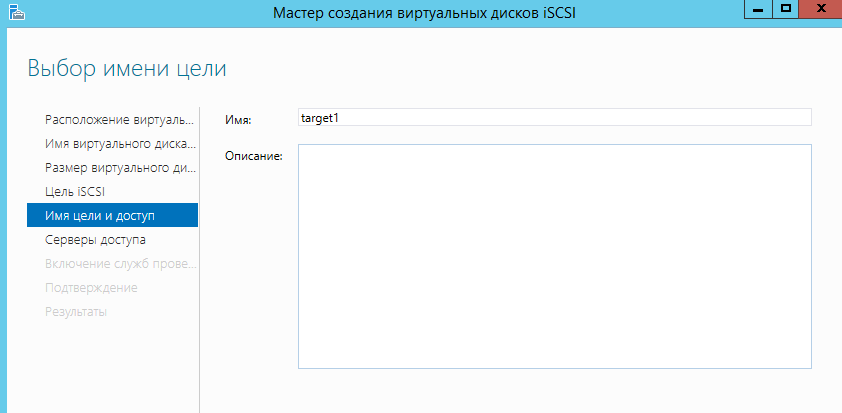842x413 pixels.
Task: Click the 'Выбор имени цели' page heading
Action: (x=127, y=69)
